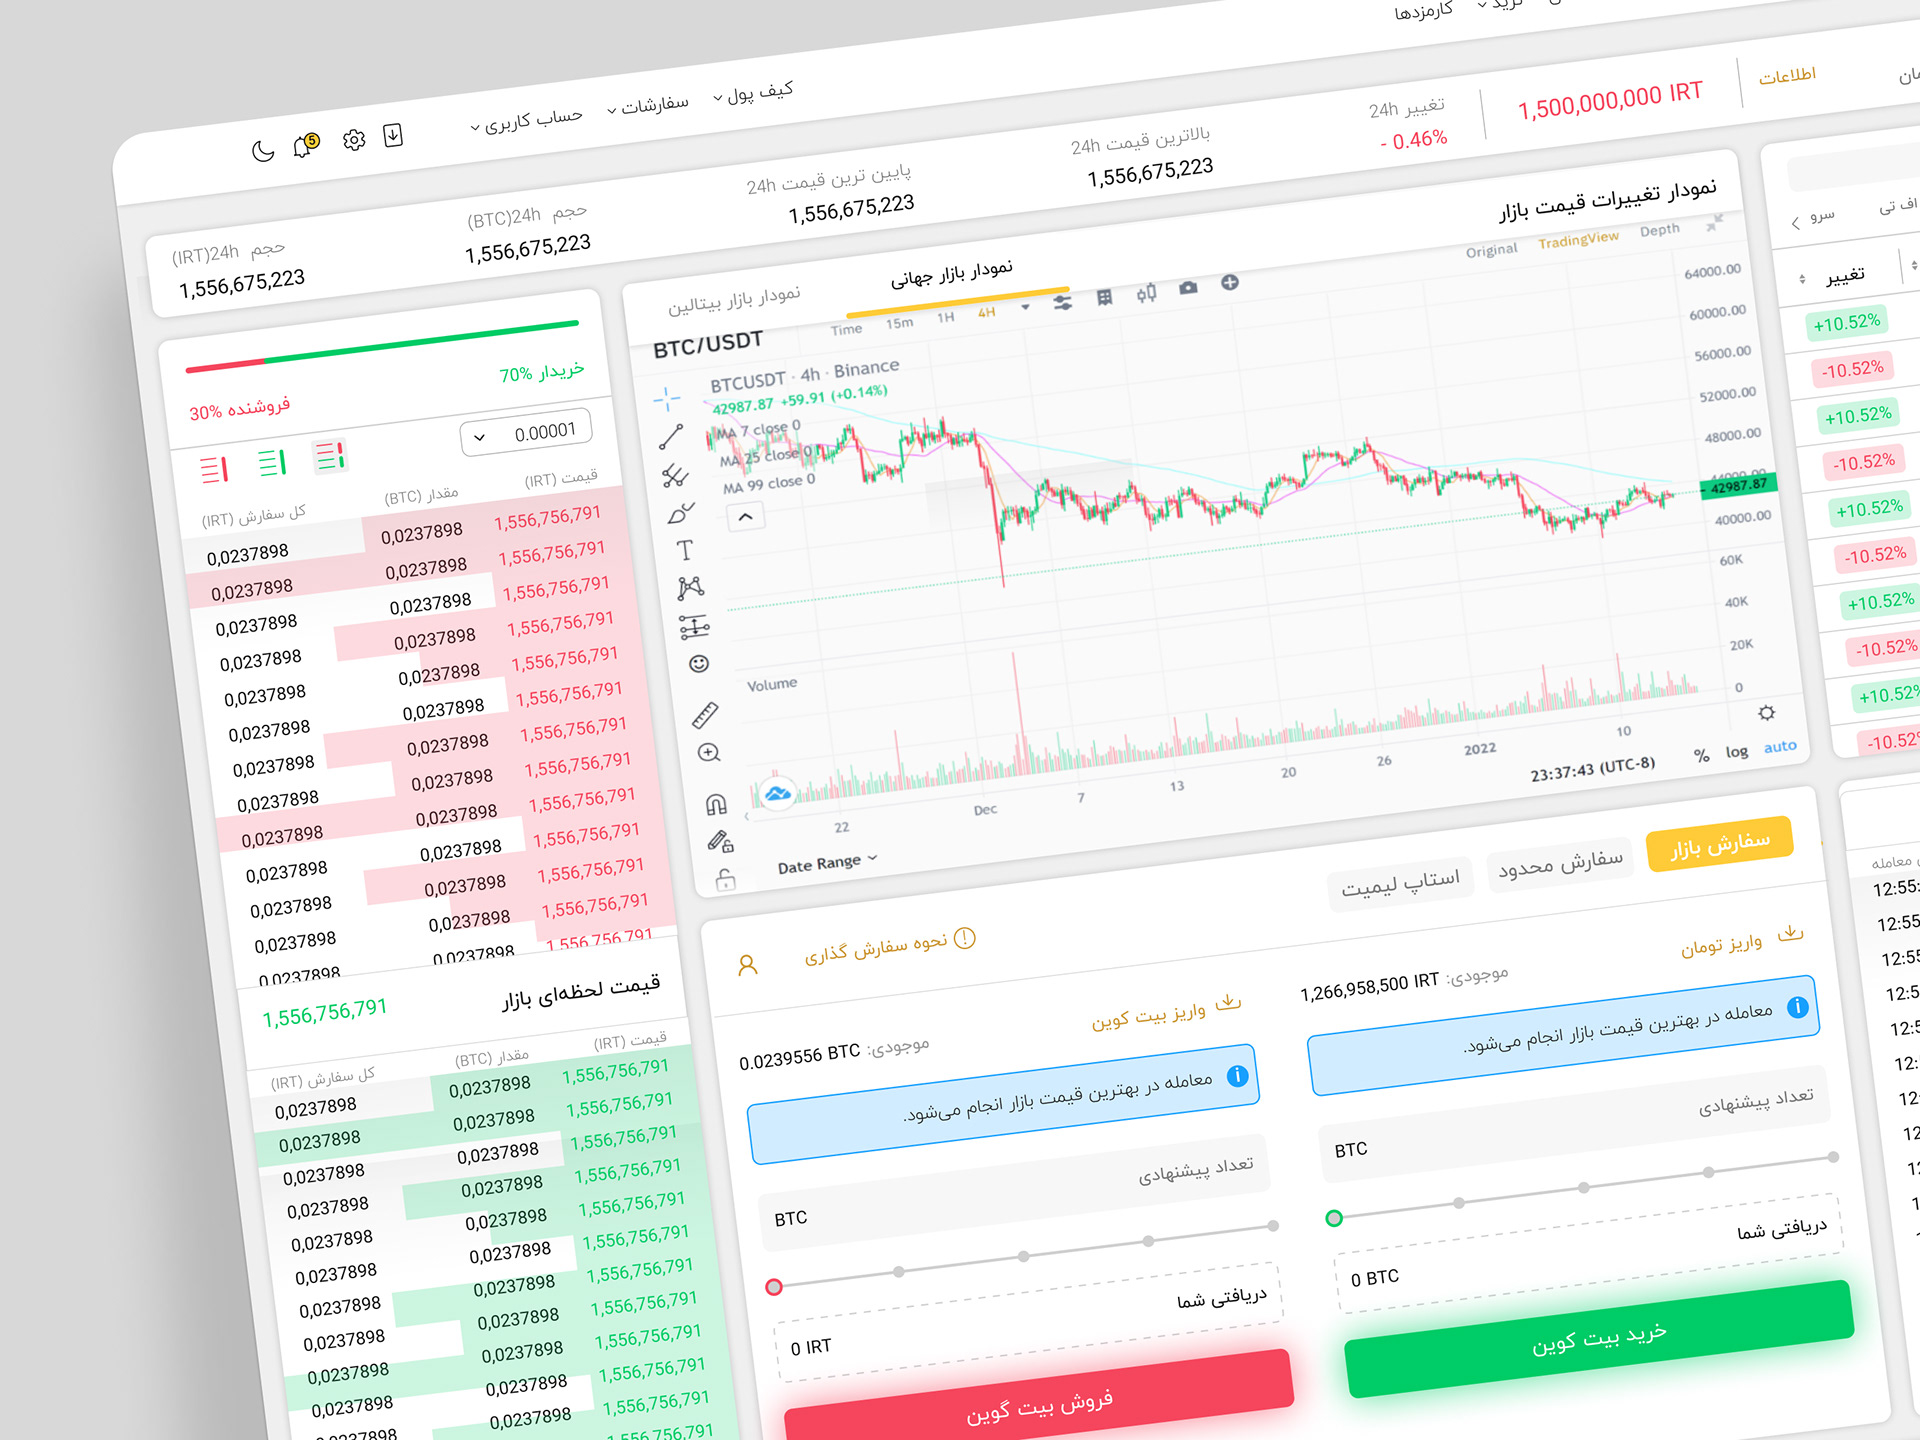Click the green buy amount slider handle
The height and width of the screenshot is (1440, 1920).
(1334, 1218)
